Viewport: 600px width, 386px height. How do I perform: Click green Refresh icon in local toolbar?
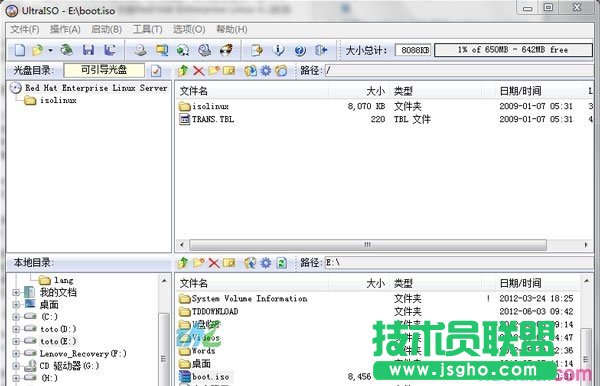pos(281,263)
